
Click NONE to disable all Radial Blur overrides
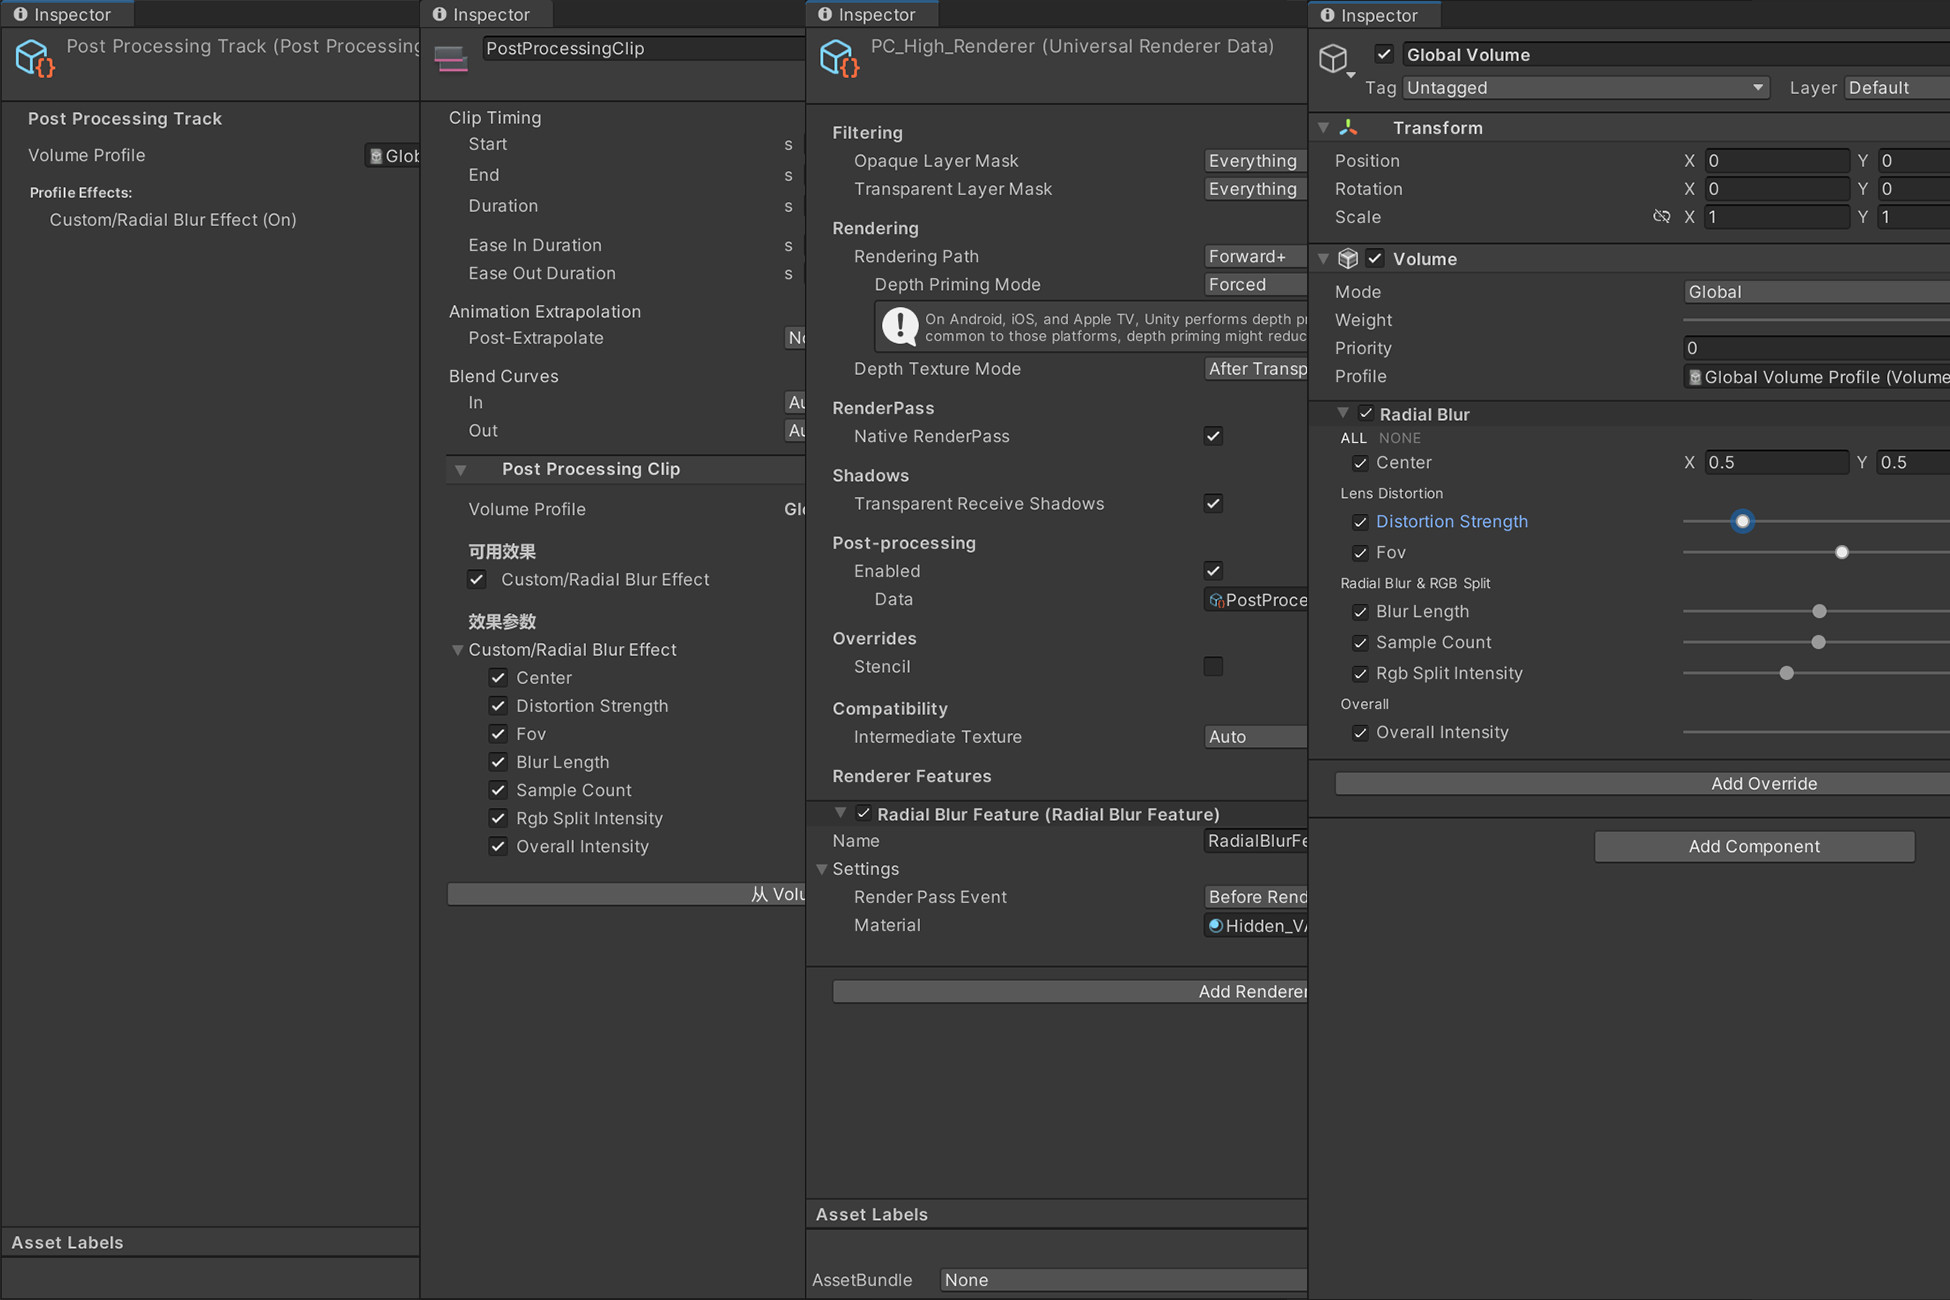pos(1399,438)
